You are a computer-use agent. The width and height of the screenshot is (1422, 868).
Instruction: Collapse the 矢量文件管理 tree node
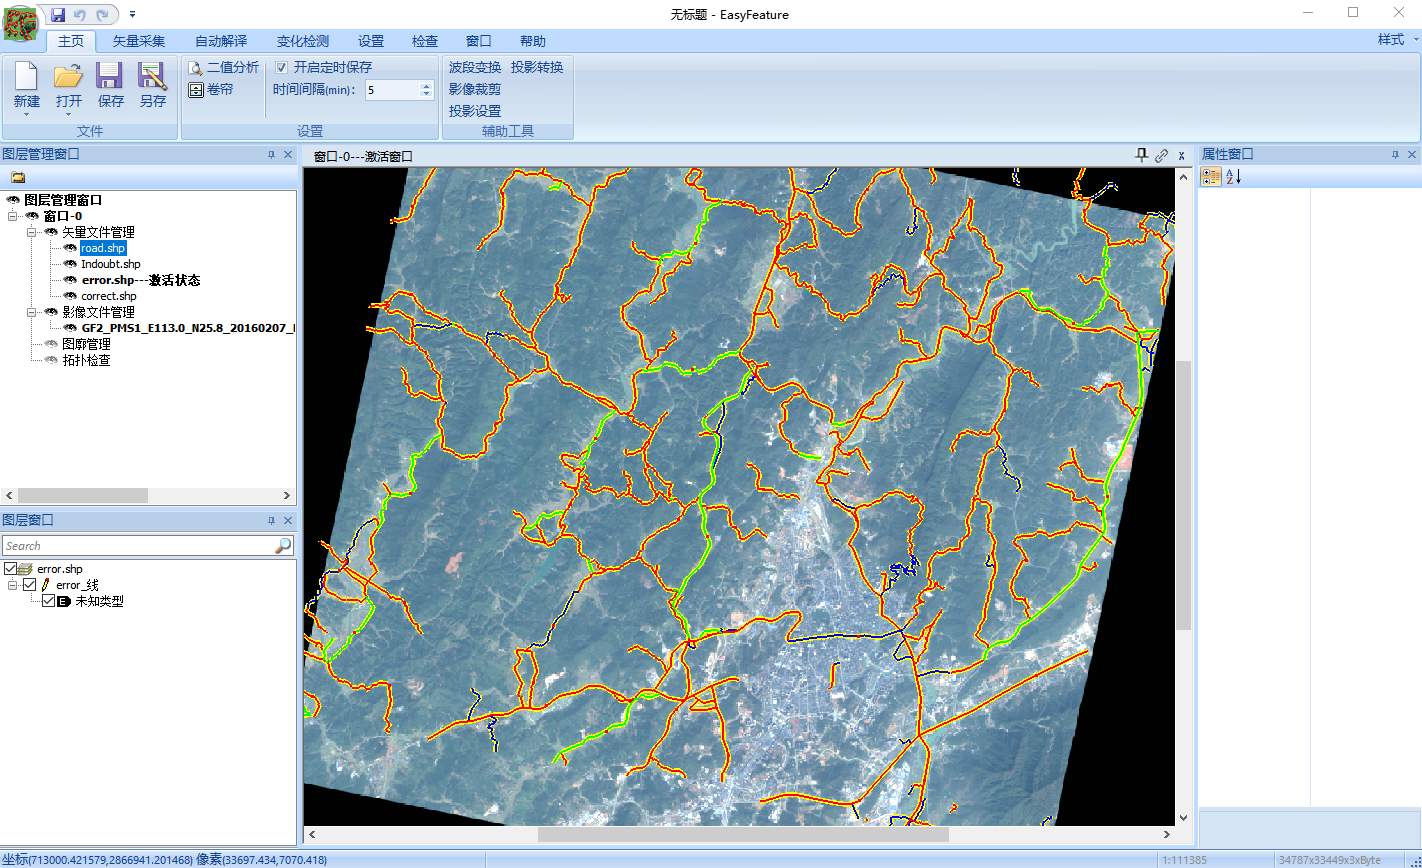click(x=31, y=232)
